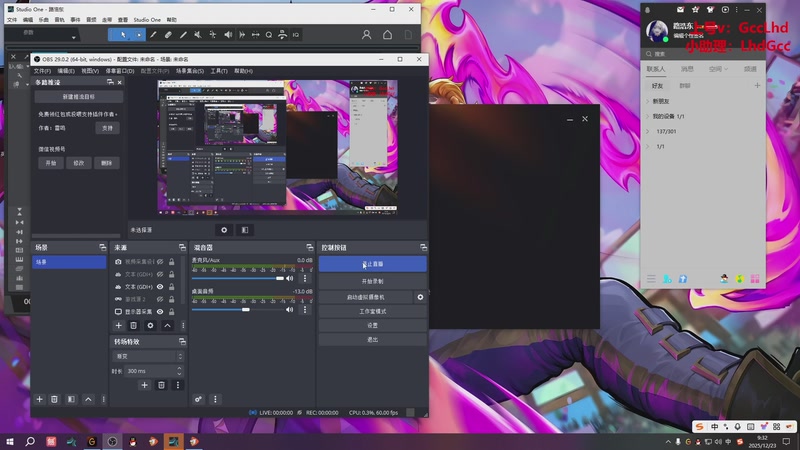
Task: Hide the visible Text (GDI+) source
Action: pos(160,287)
